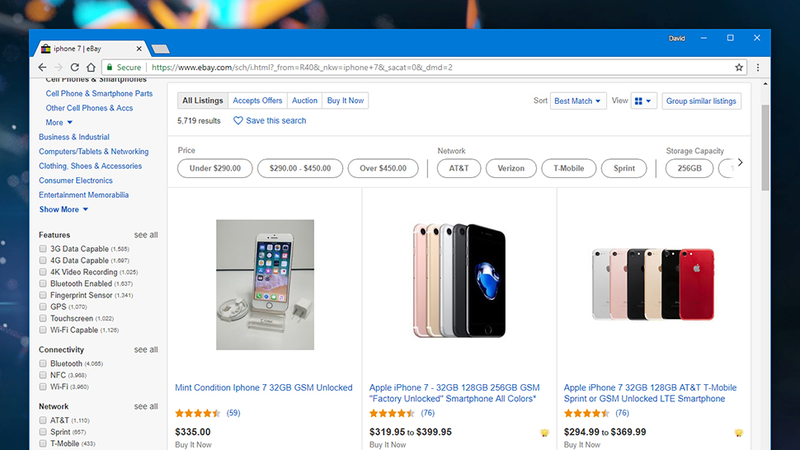Image resolution: width=800 pixels, height=450 pixels.
Task: Bookmark this page with the star icon
Action: tap(738, 67)
